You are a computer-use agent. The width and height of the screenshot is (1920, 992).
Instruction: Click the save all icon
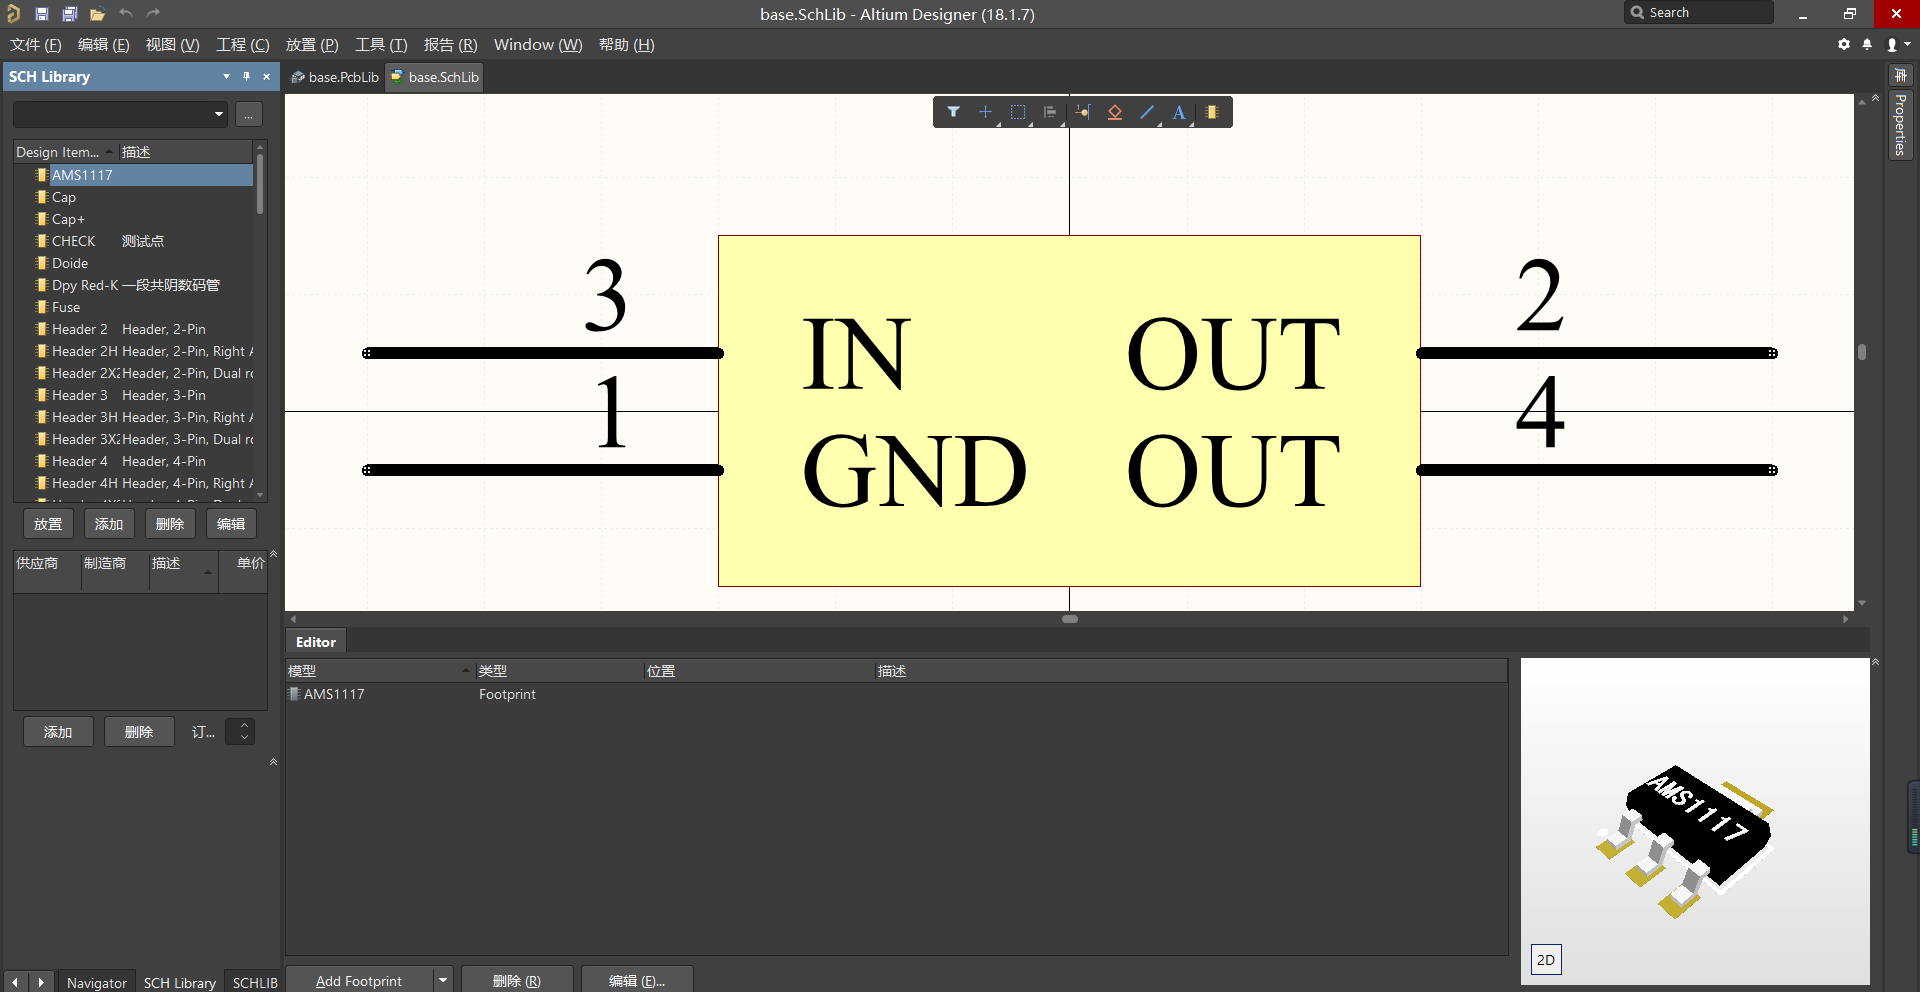click(69, 14)
